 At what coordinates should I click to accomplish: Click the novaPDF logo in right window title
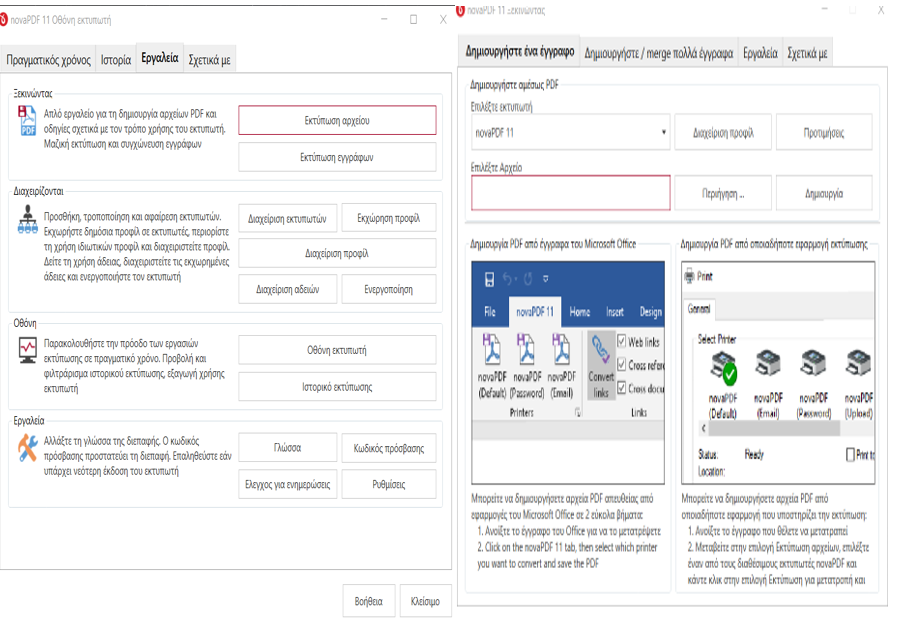pyautogui.click(x=461, y=10)
